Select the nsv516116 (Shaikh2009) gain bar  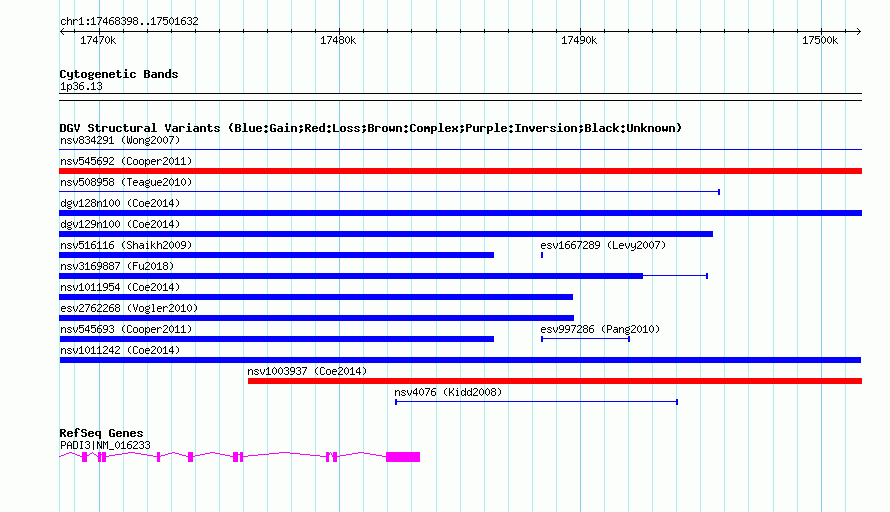tap(276, 255)
